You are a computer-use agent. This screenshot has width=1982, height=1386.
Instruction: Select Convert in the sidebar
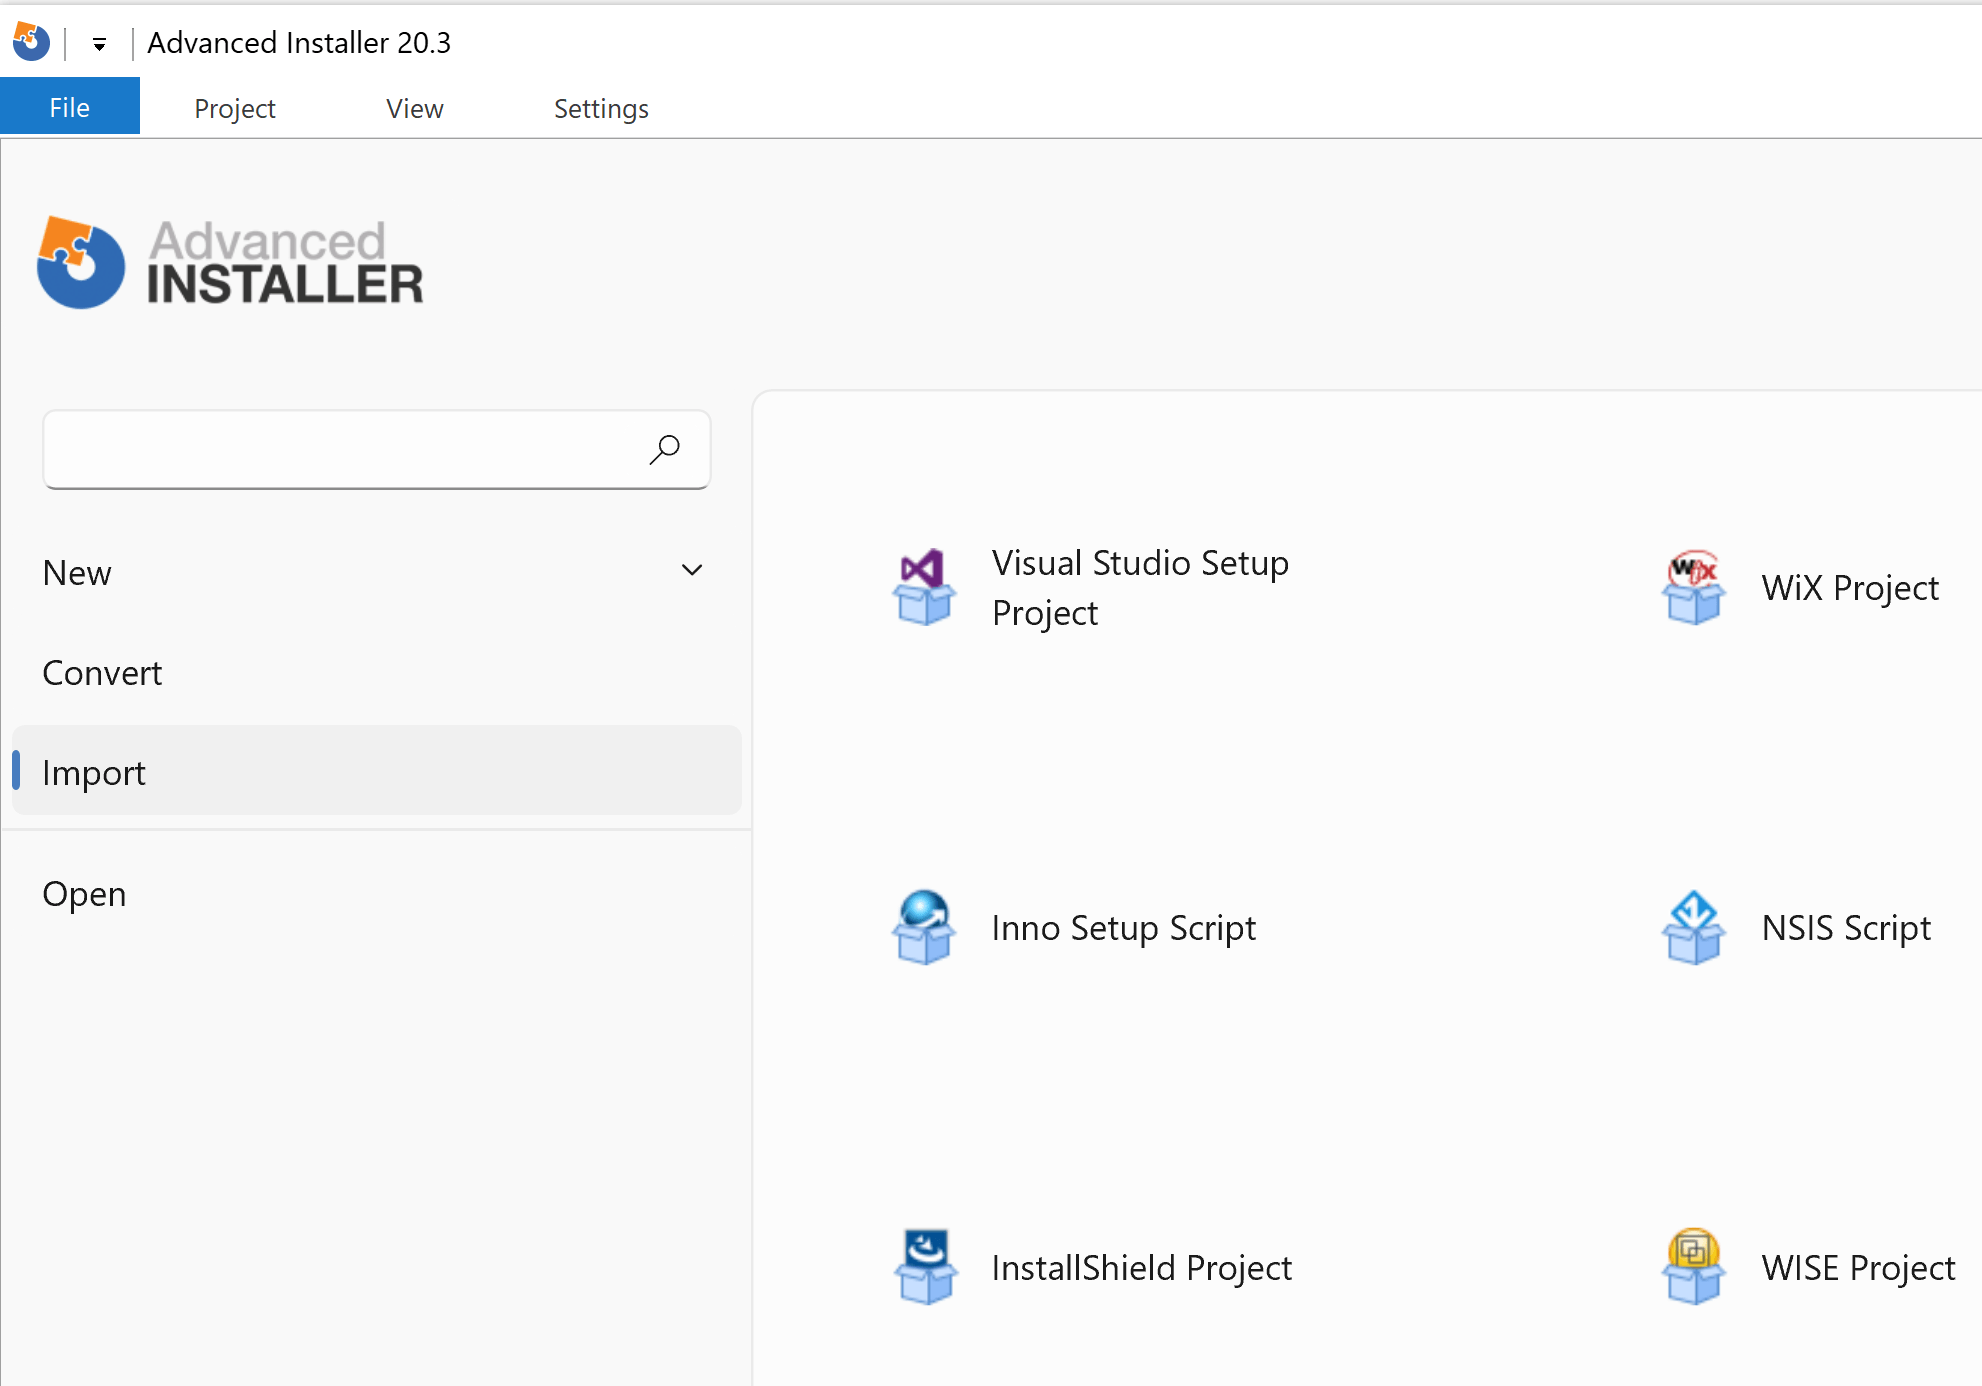click(x=102, y=673)
